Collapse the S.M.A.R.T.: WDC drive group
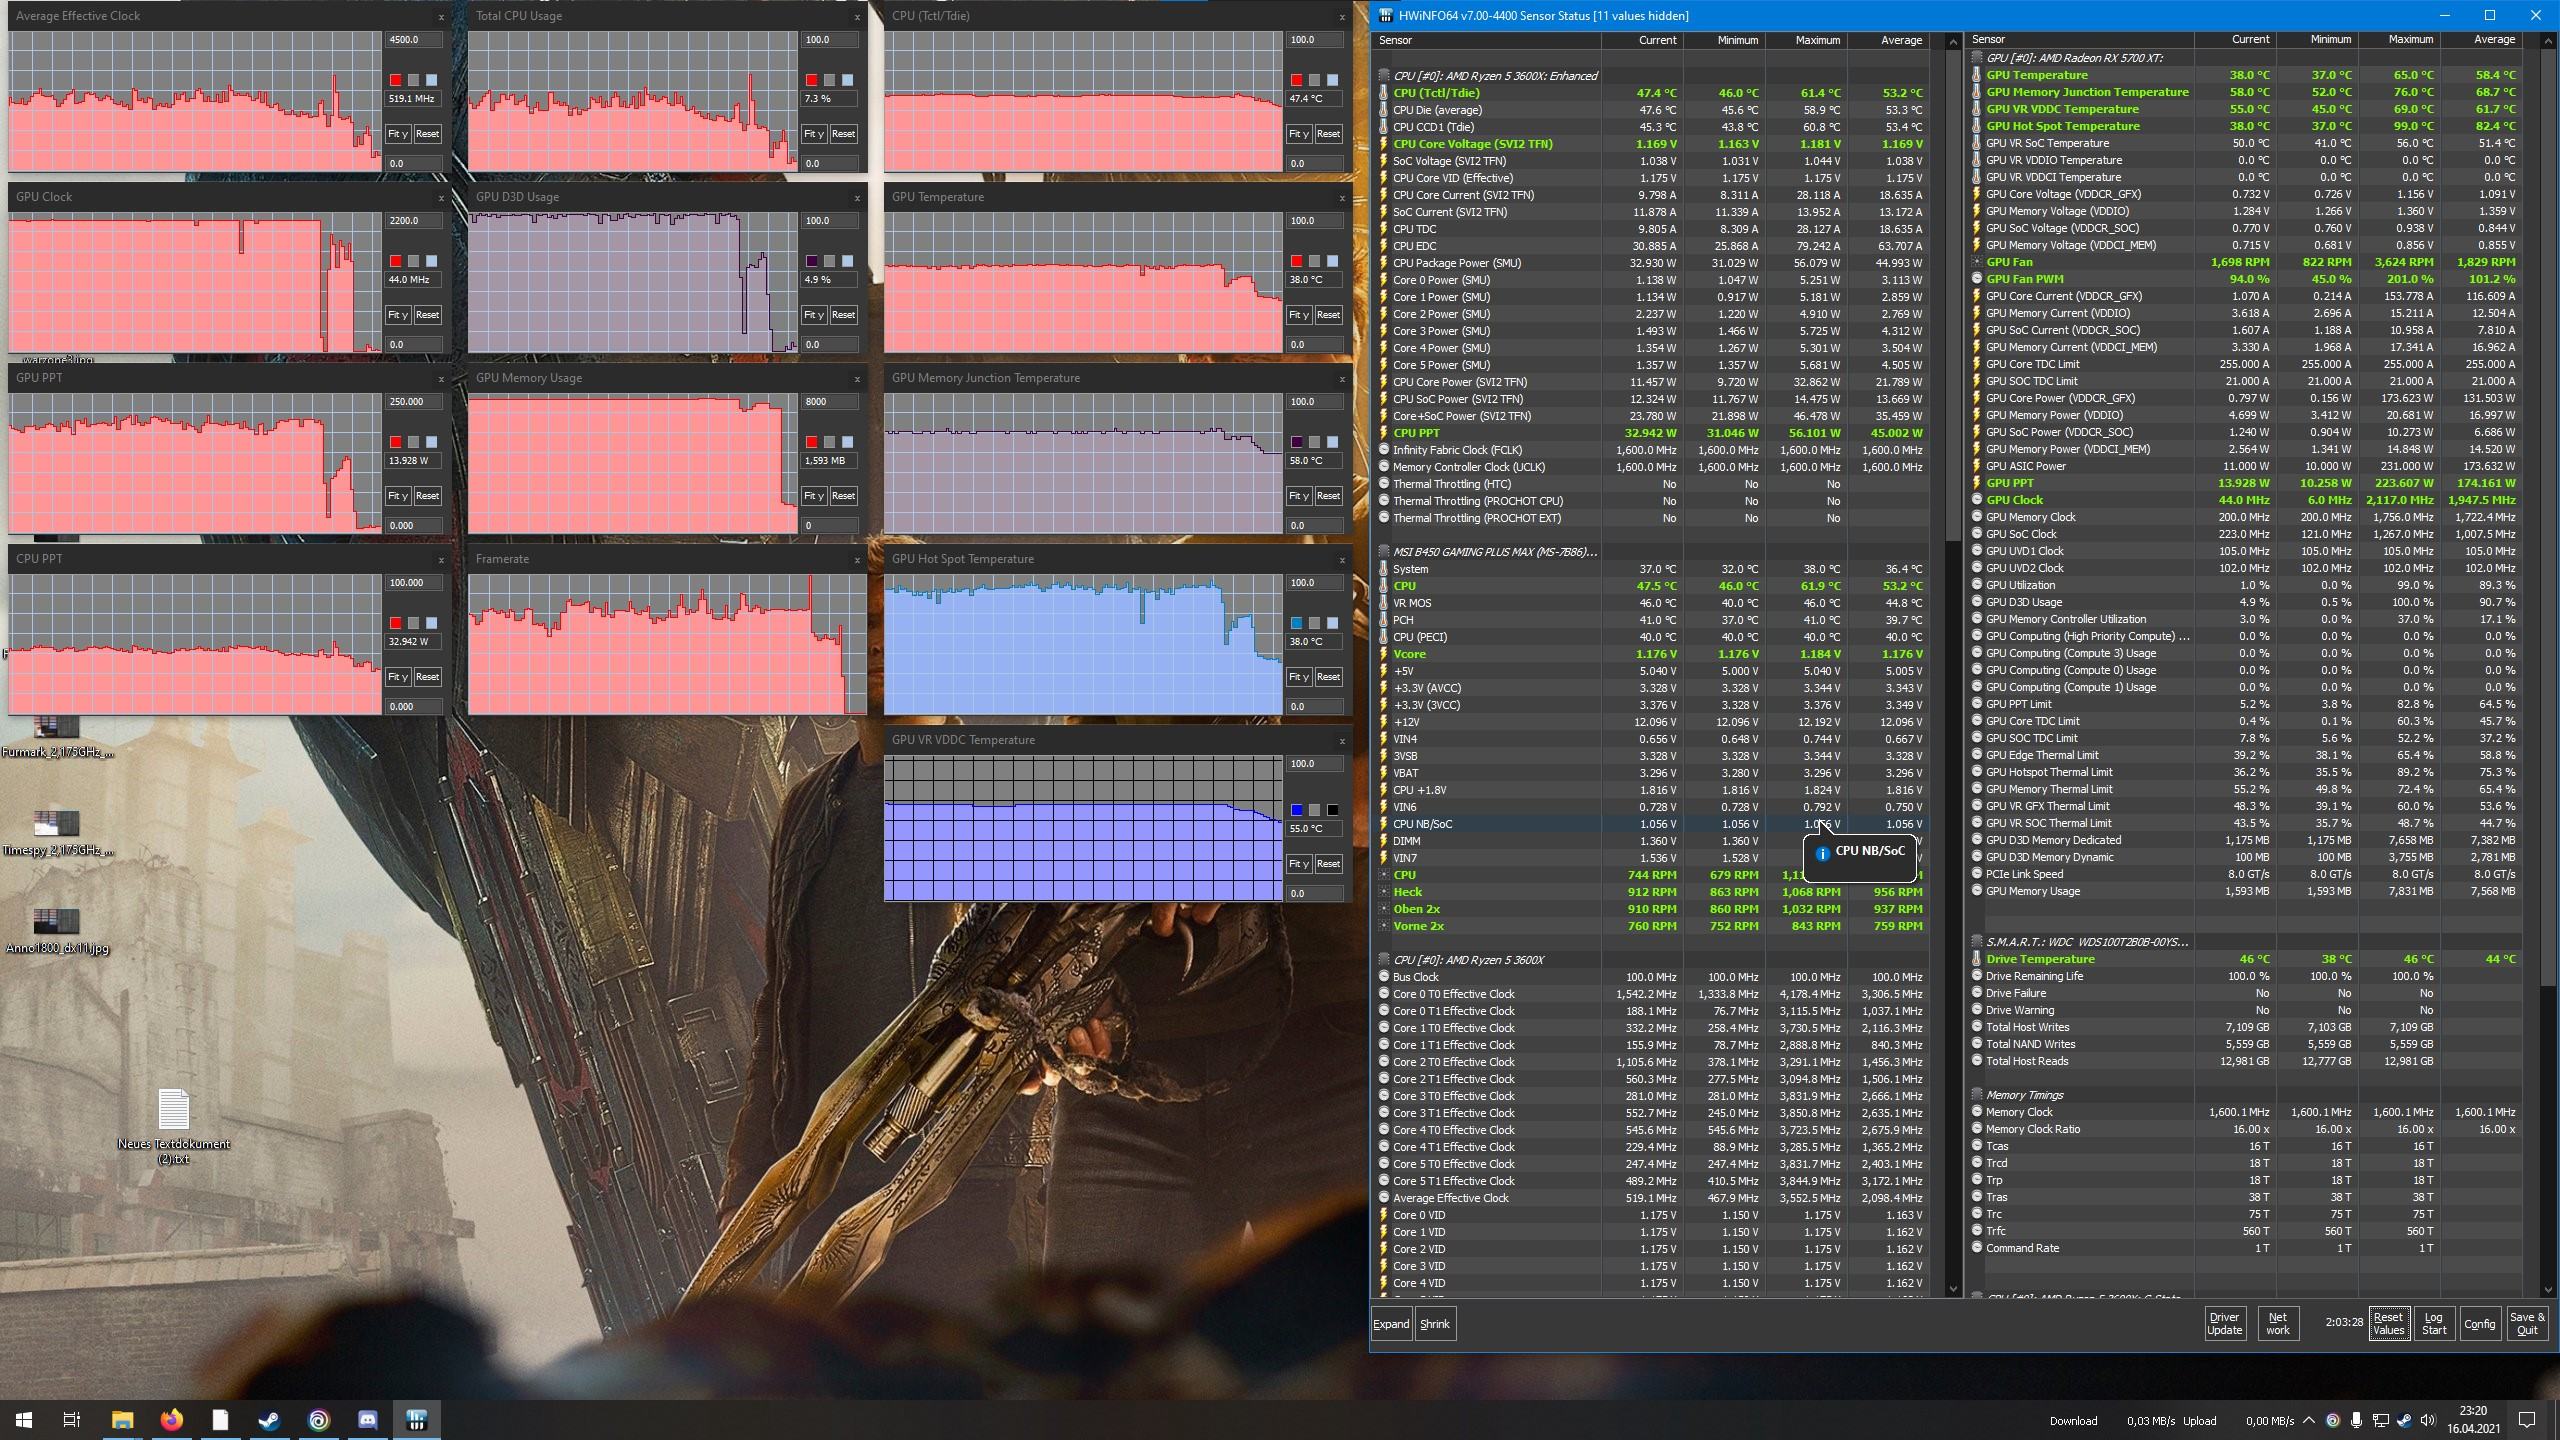The height and width of the screenshot is (1440, 2560). coord(1977,942)
